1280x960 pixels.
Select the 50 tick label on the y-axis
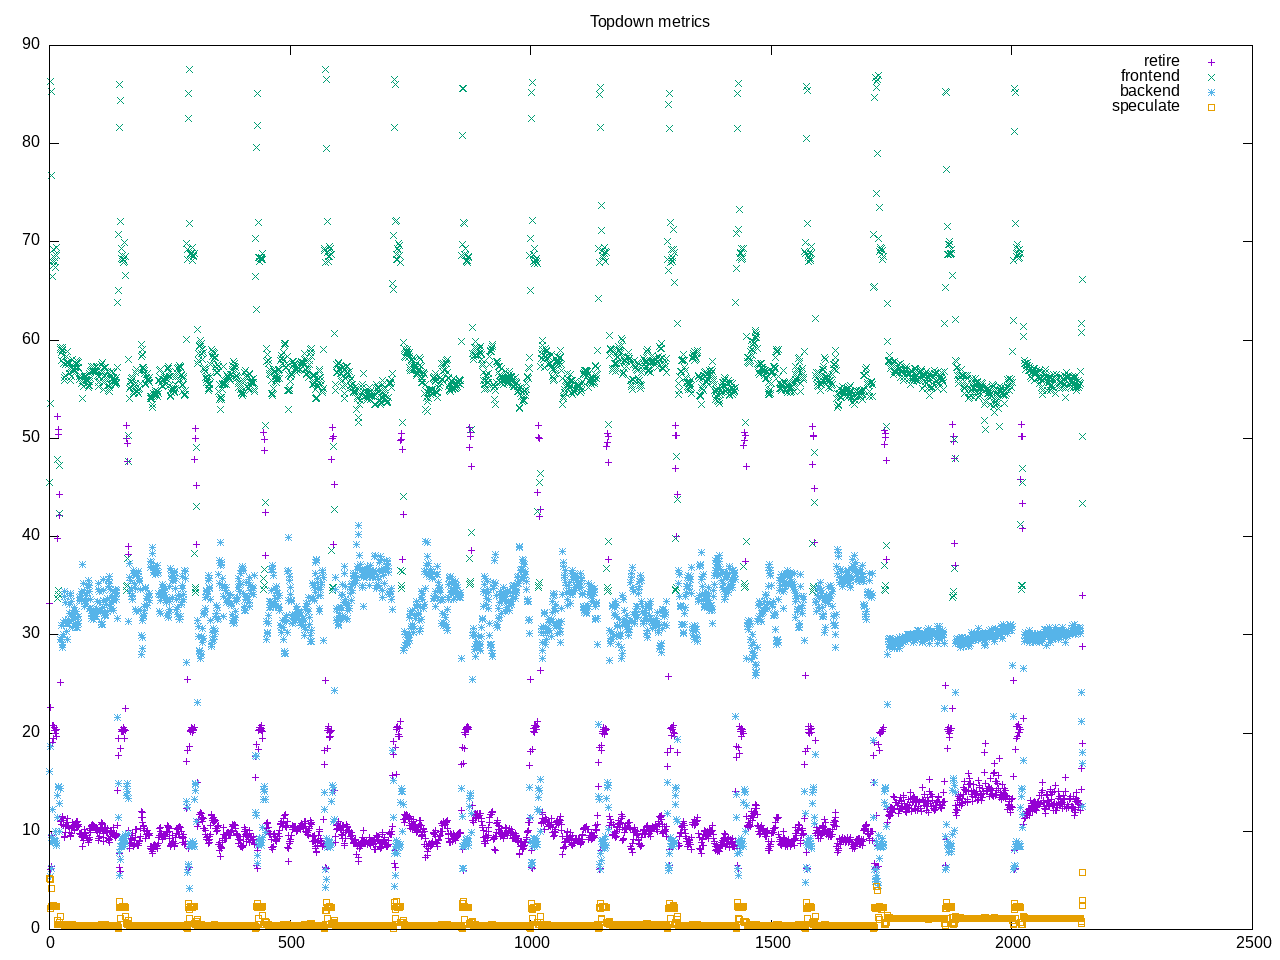(31, 437)
